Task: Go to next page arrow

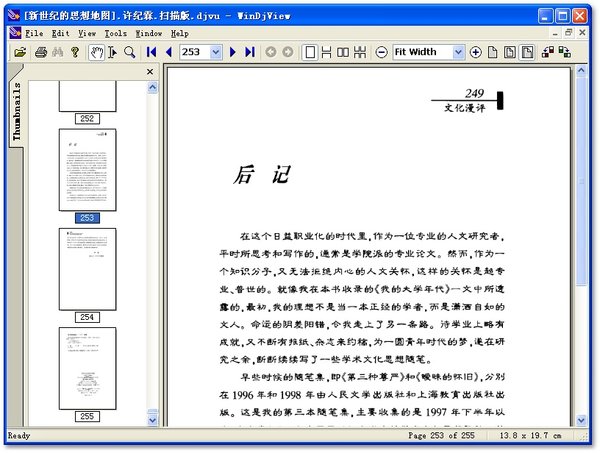Action: [232, 52]
